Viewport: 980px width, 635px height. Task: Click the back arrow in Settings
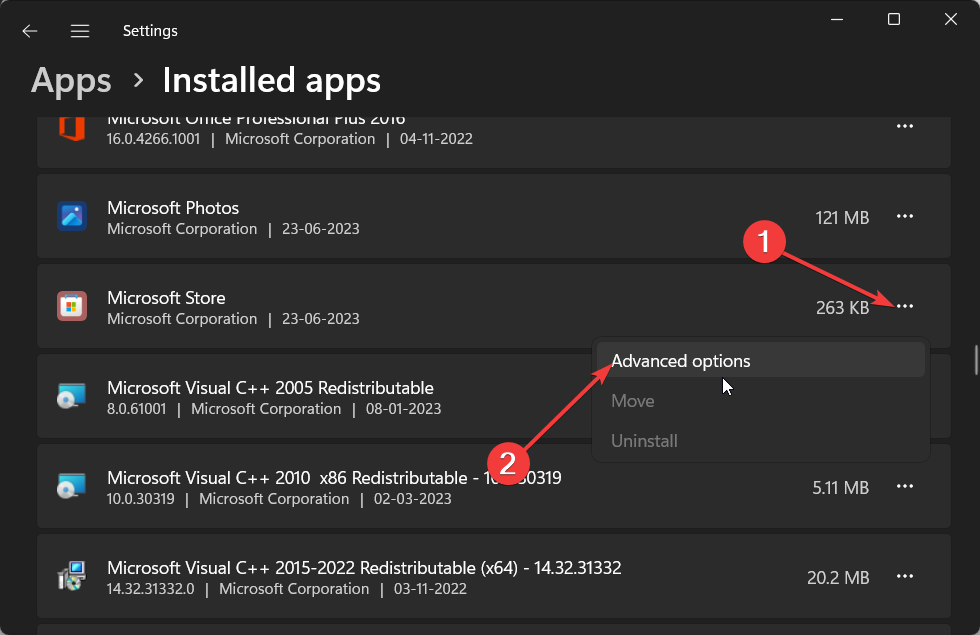click(x=30, y=31)
